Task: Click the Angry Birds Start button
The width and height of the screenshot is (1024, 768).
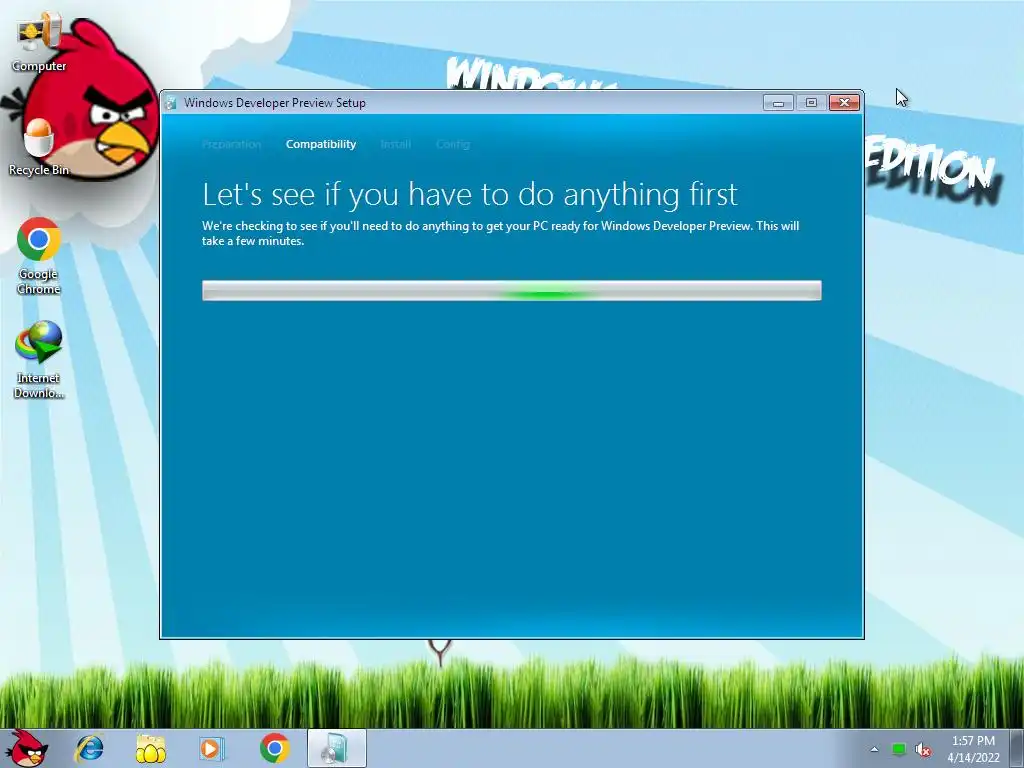Action: click(x=27, y=748)
